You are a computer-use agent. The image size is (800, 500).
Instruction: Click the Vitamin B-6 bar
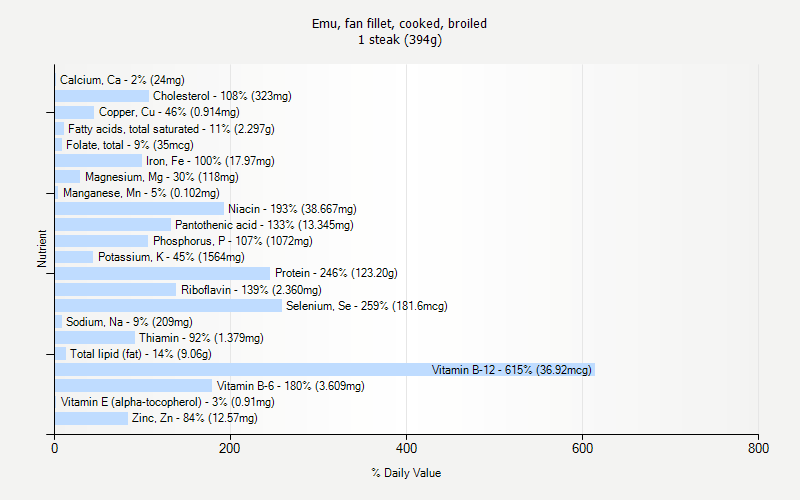point(133,386)
